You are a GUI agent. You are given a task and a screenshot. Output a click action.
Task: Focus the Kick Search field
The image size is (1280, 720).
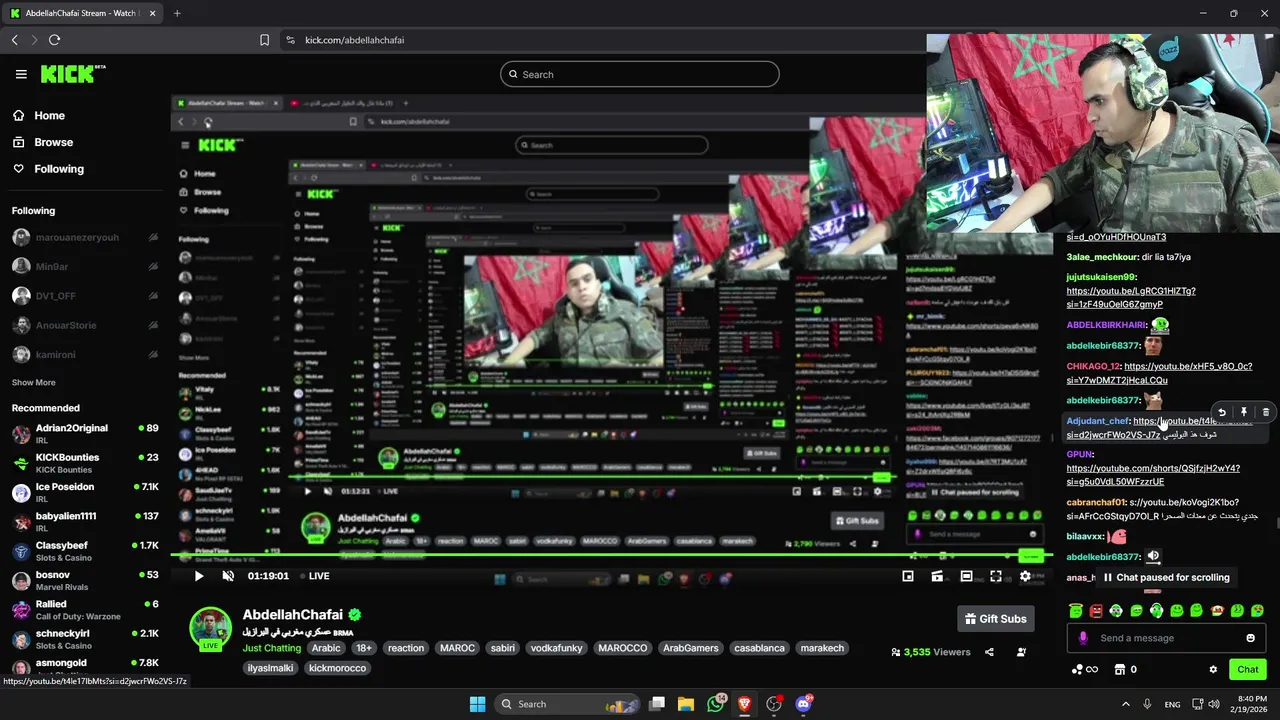pyautogui.click(x=640, y=74)
